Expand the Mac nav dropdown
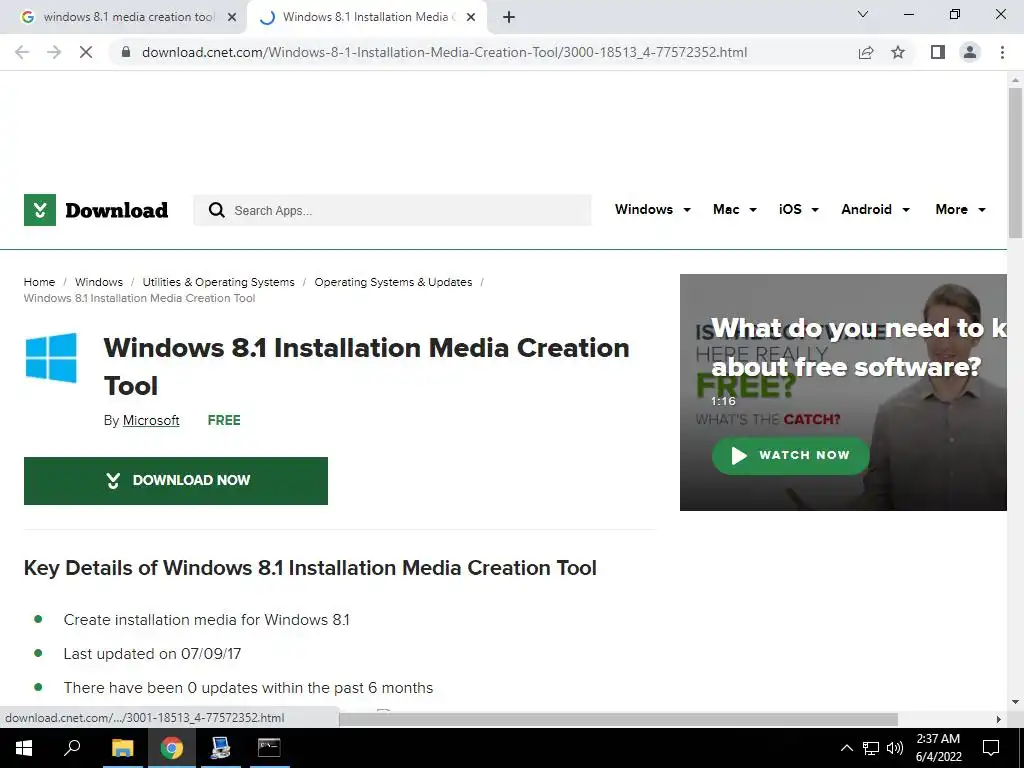This screenshot has height=768, width=1024. 735,210
